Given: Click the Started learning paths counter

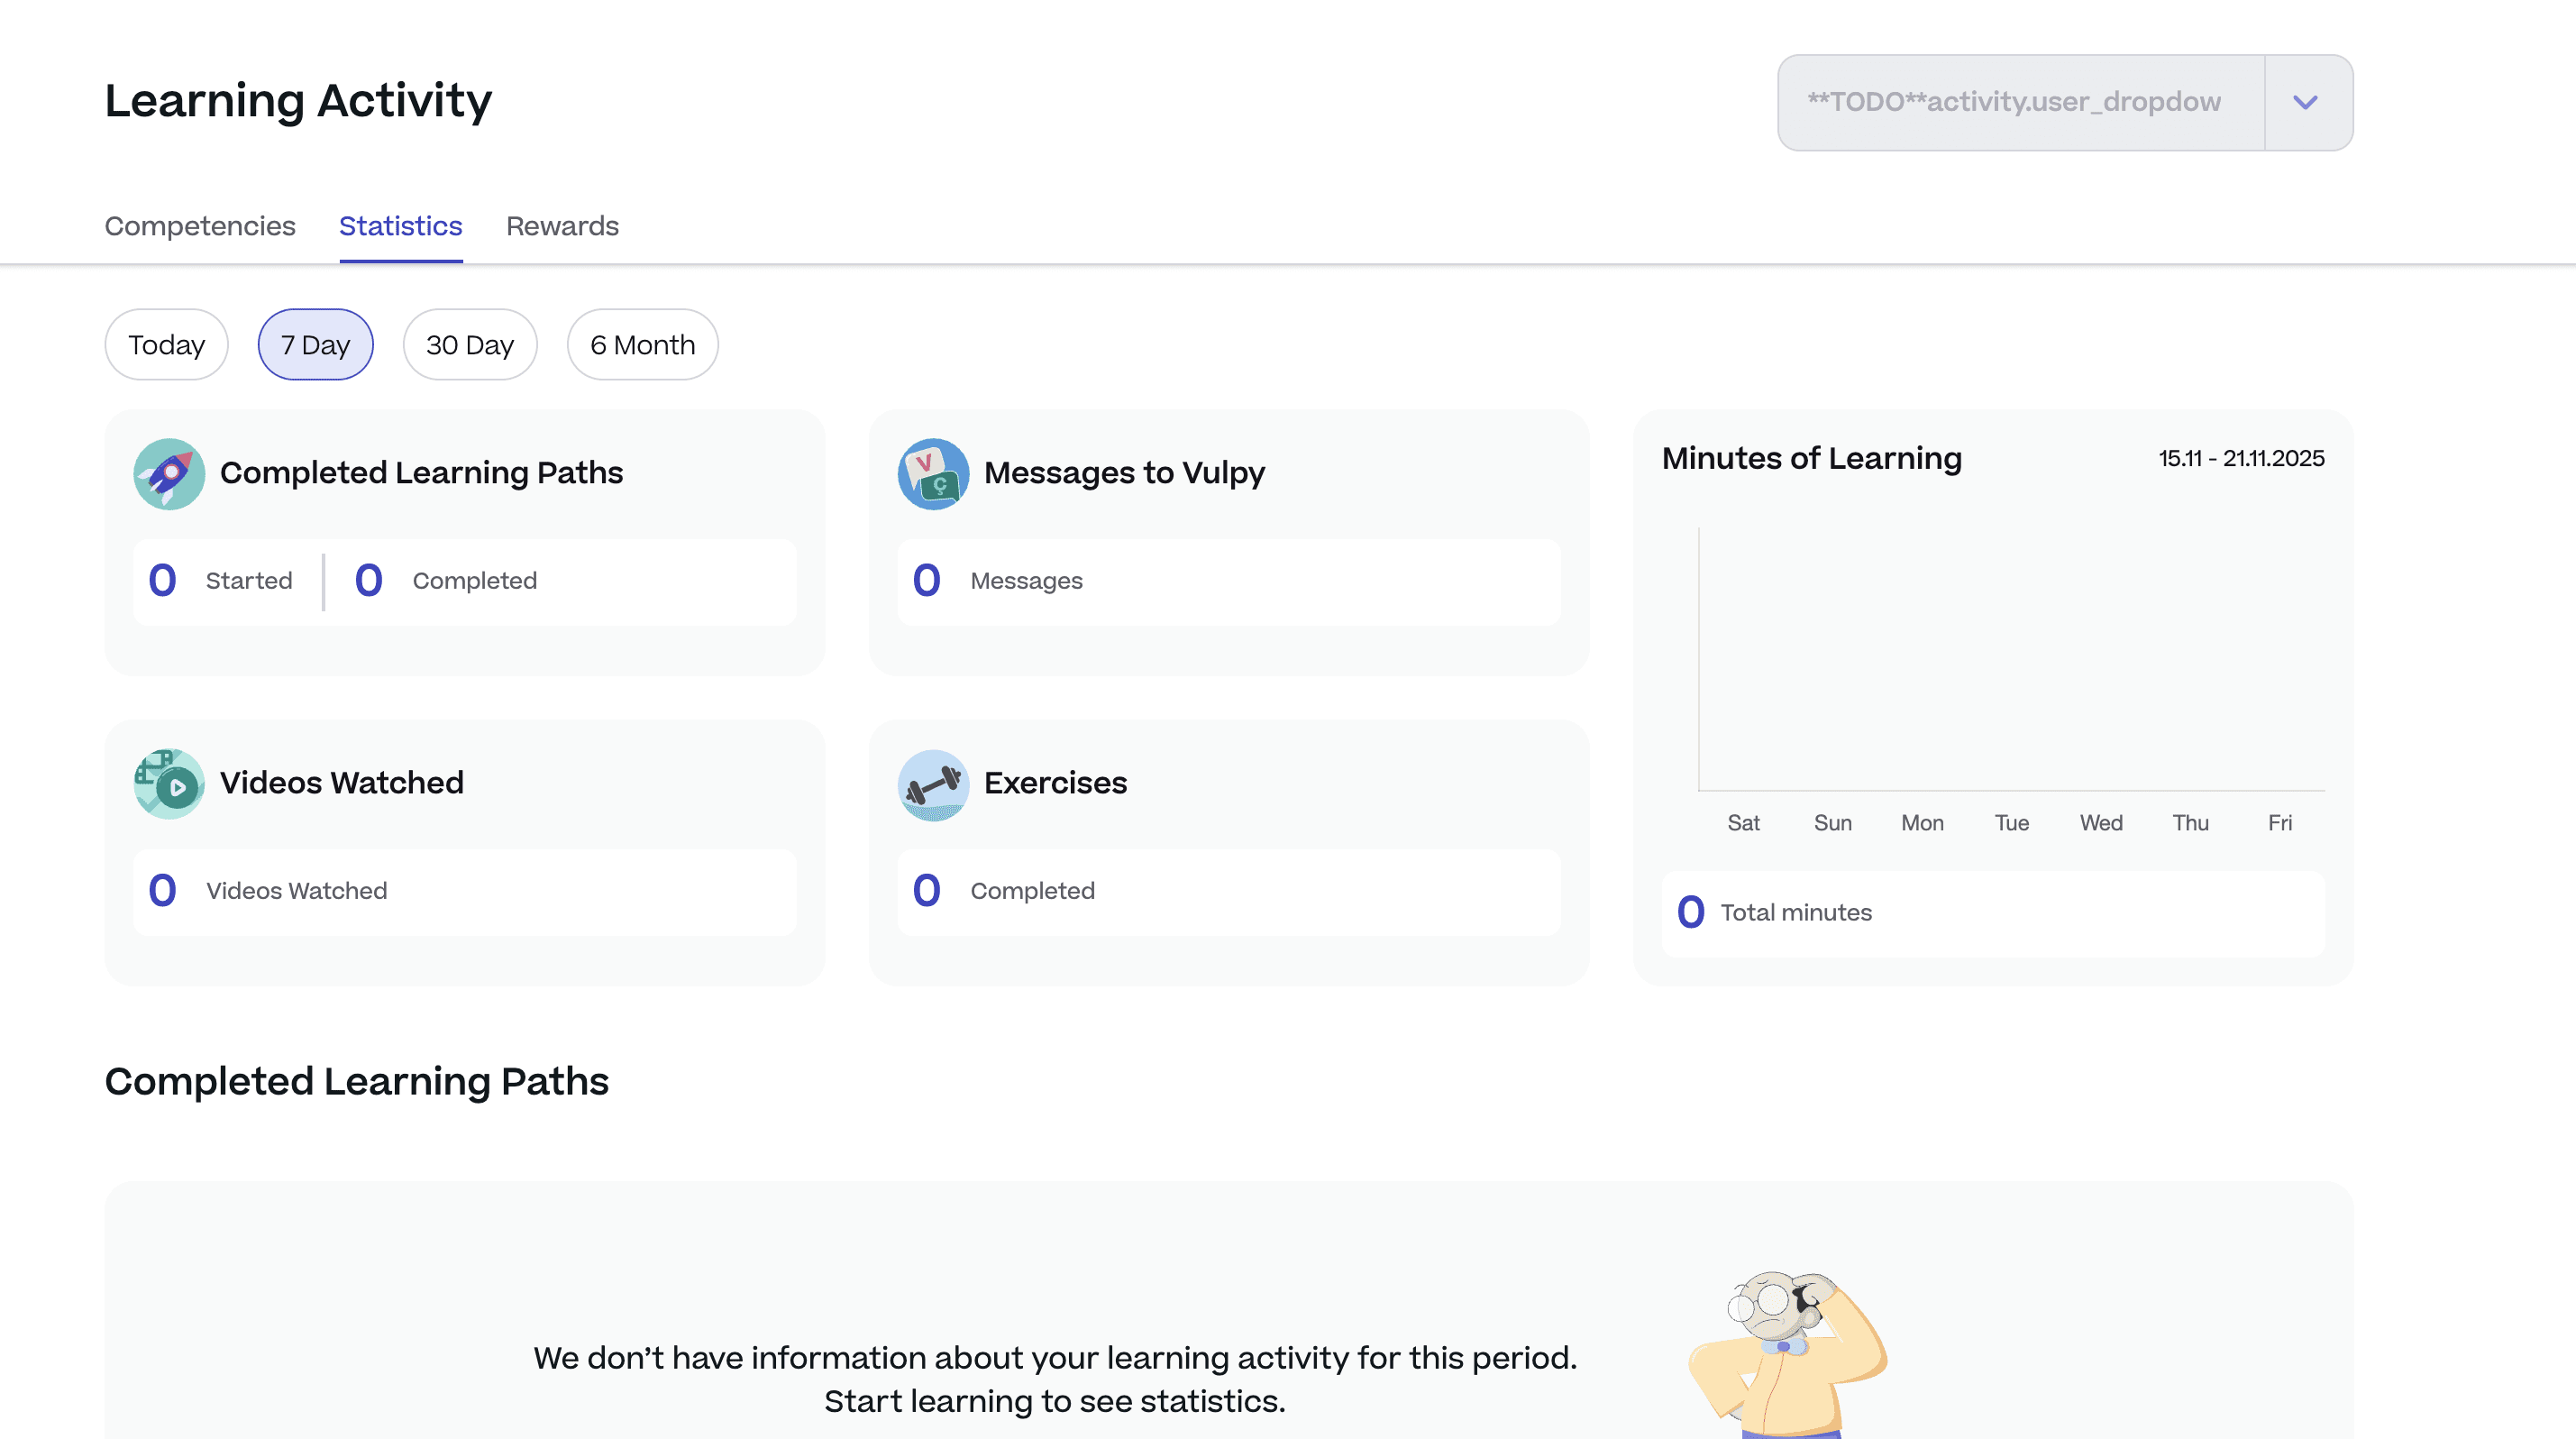Looking at the screenshot, I should click(x=221, y=581).
